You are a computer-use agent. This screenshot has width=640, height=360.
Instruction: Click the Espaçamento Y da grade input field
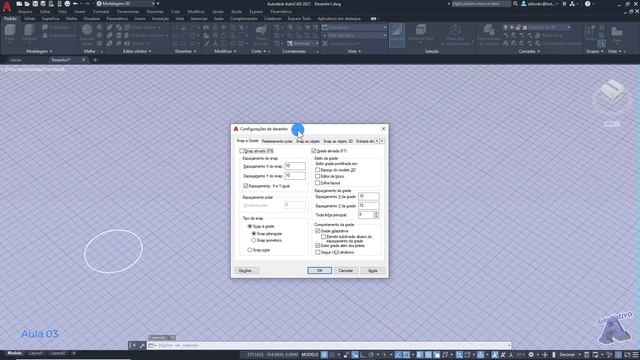369,206
